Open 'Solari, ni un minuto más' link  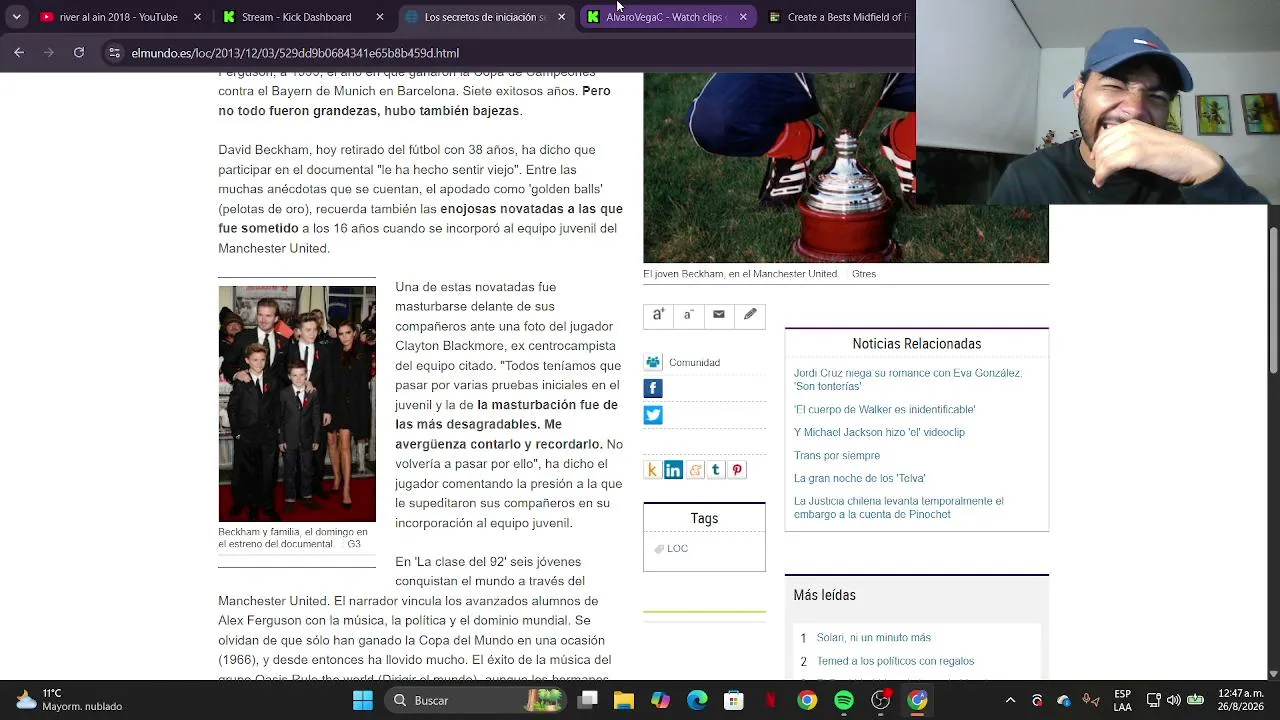point(873,637)
